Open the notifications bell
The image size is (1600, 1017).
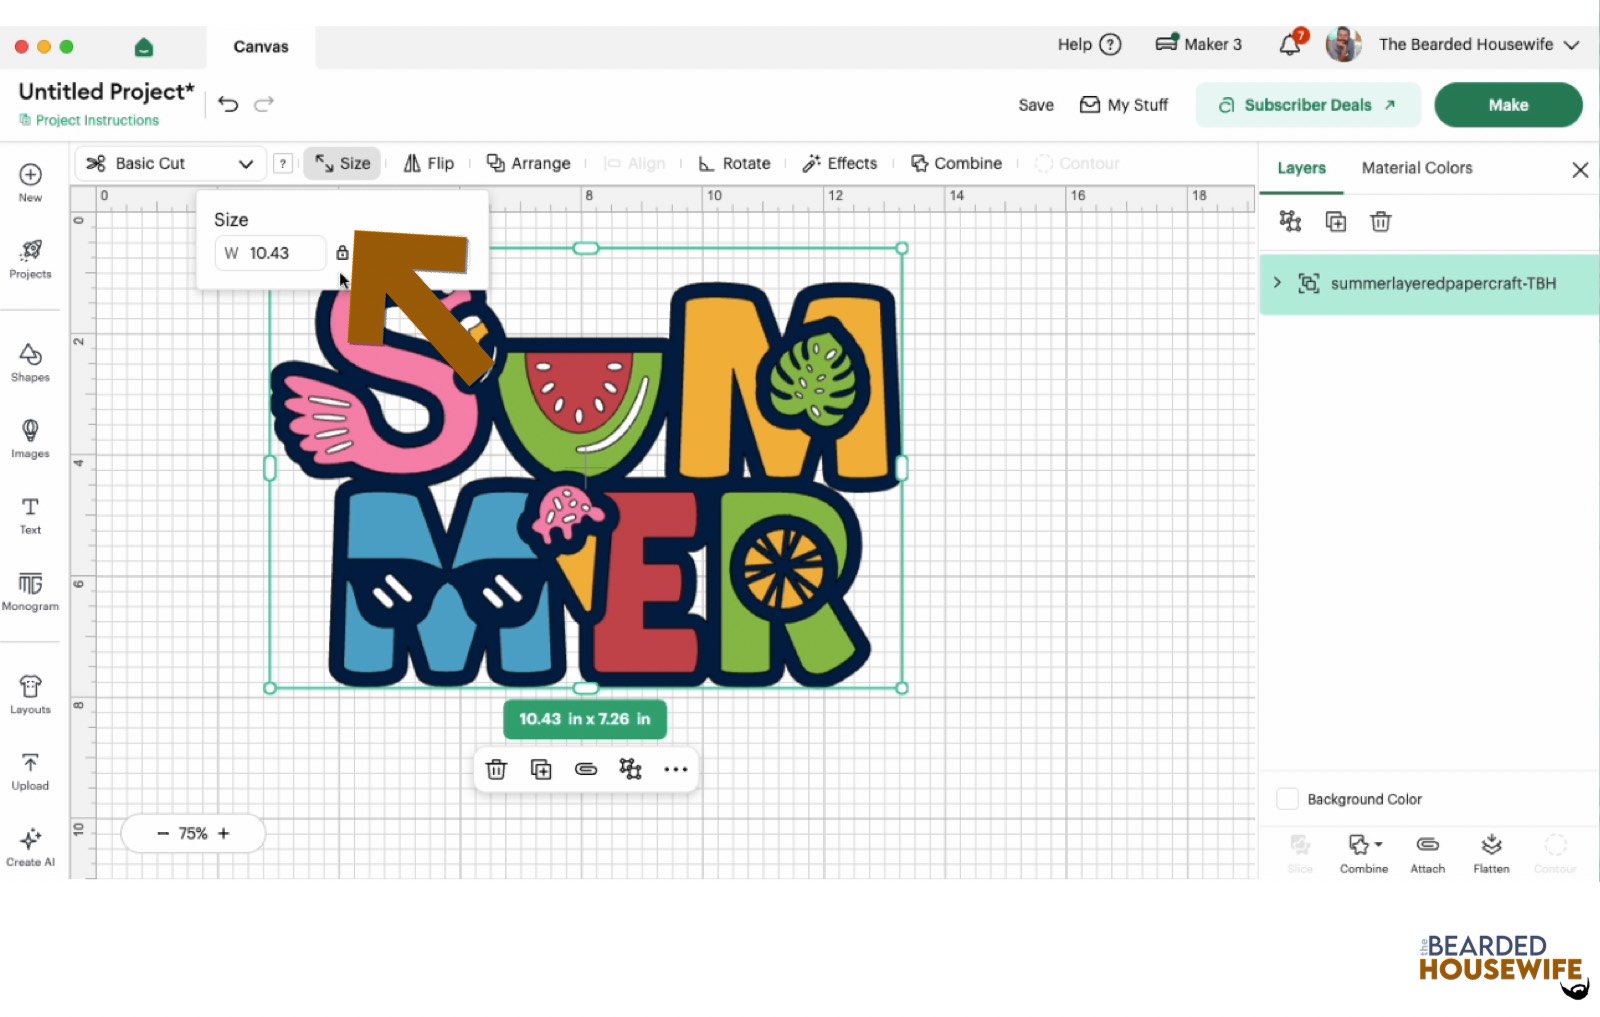(x=1291, y=44)
